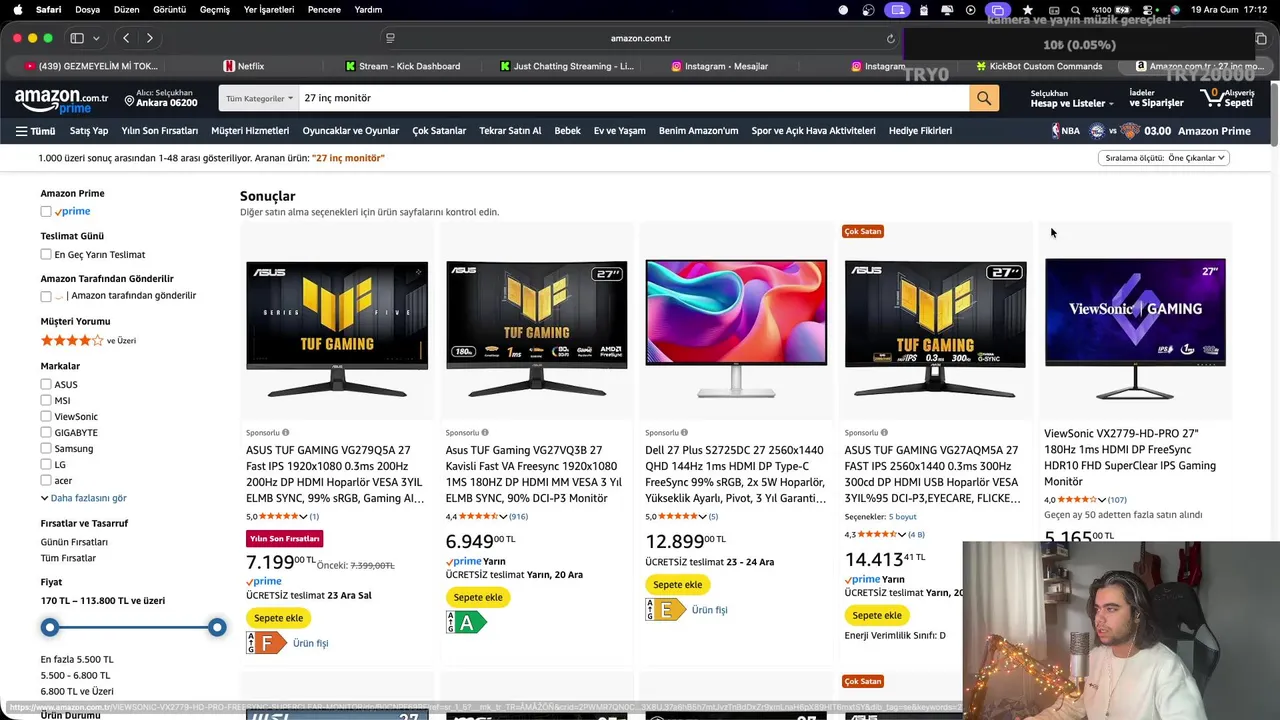Click the Safari reader page icon in address bar
The image size is (1280, 720).
click(390, 38)
